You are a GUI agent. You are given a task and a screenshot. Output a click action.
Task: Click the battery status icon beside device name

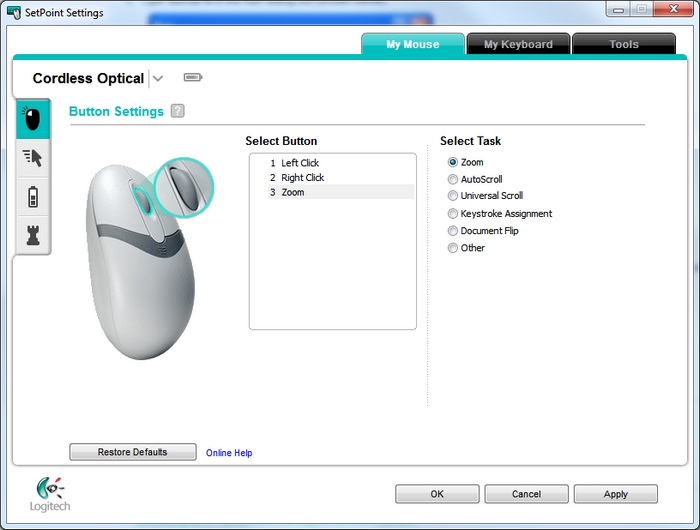193,78
